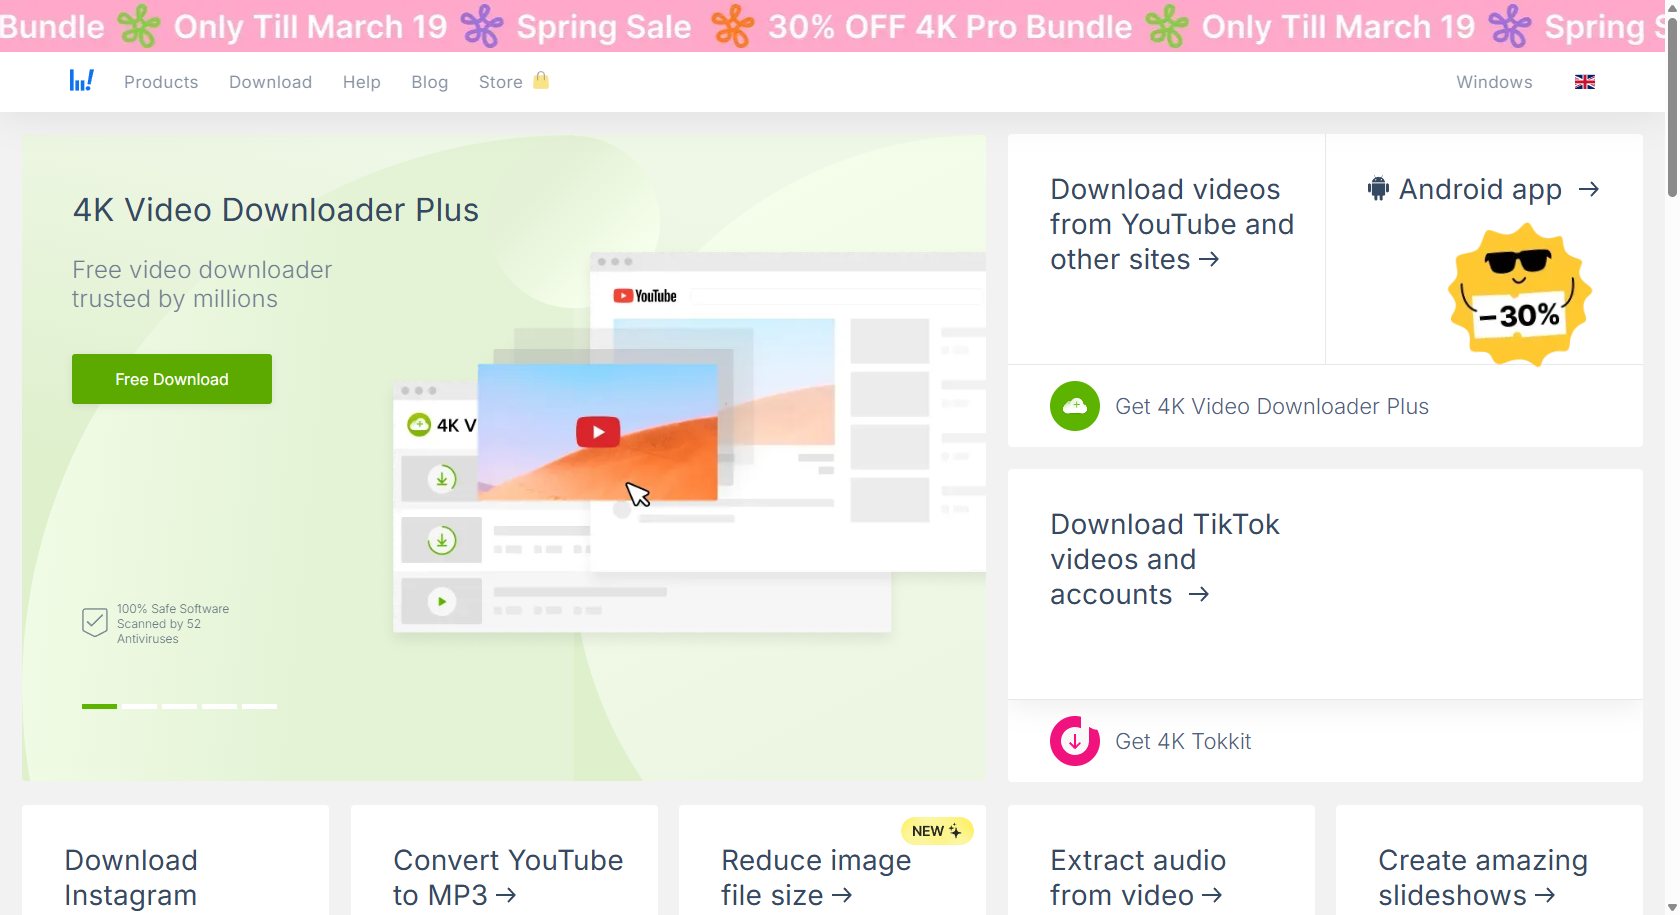Click the Android robot icon

1379,189
